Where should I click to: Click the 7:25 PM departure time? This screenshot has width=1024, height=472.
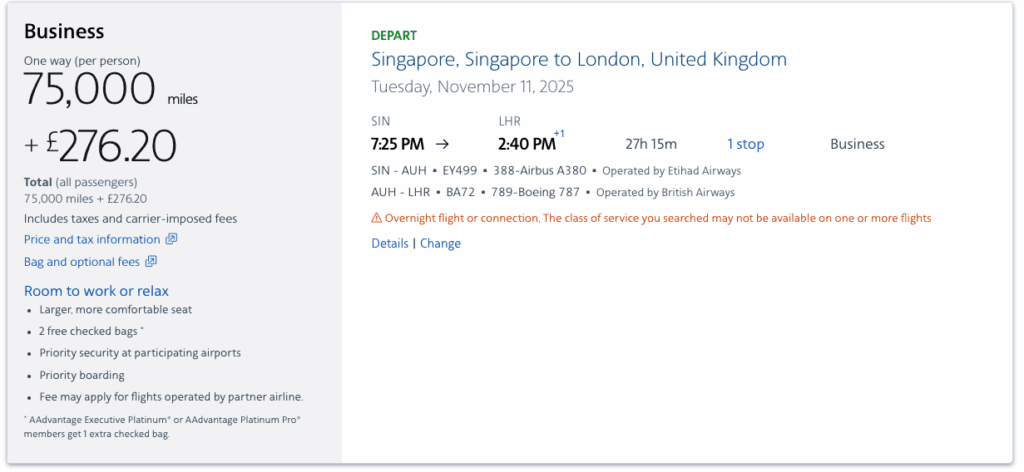pyautogui.click(x=397, y=144)
